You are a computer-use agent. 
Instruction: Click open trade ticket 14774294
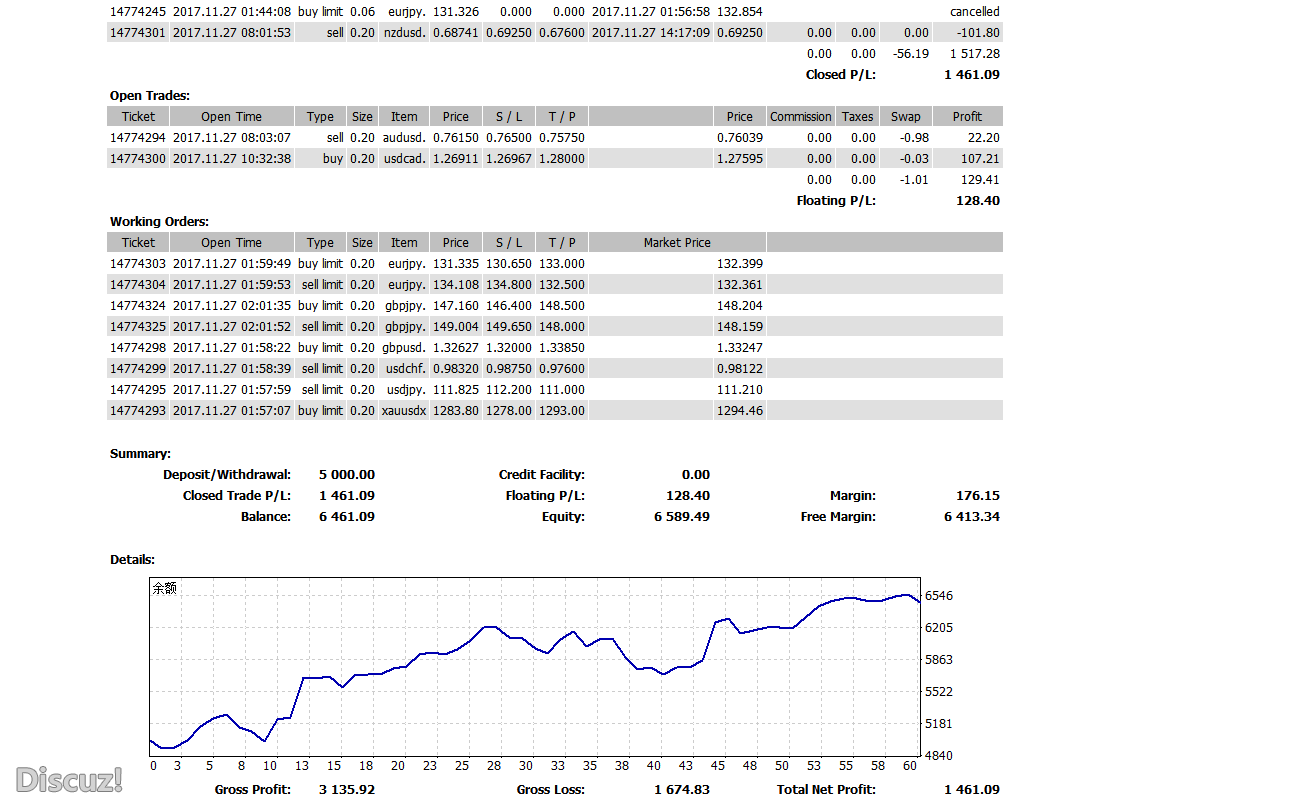pyautogui.click(x=138, y=138)
